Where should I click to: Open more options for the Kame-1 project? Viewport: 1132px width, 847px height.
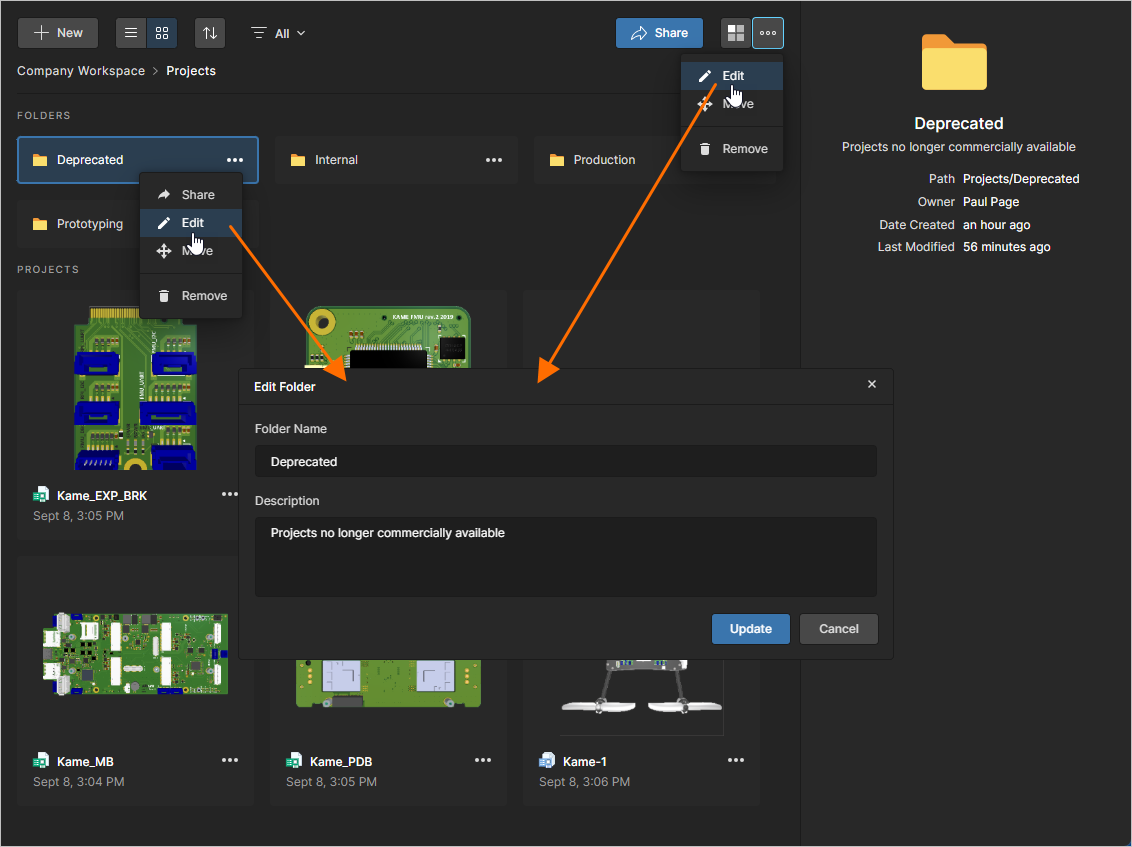736,760
